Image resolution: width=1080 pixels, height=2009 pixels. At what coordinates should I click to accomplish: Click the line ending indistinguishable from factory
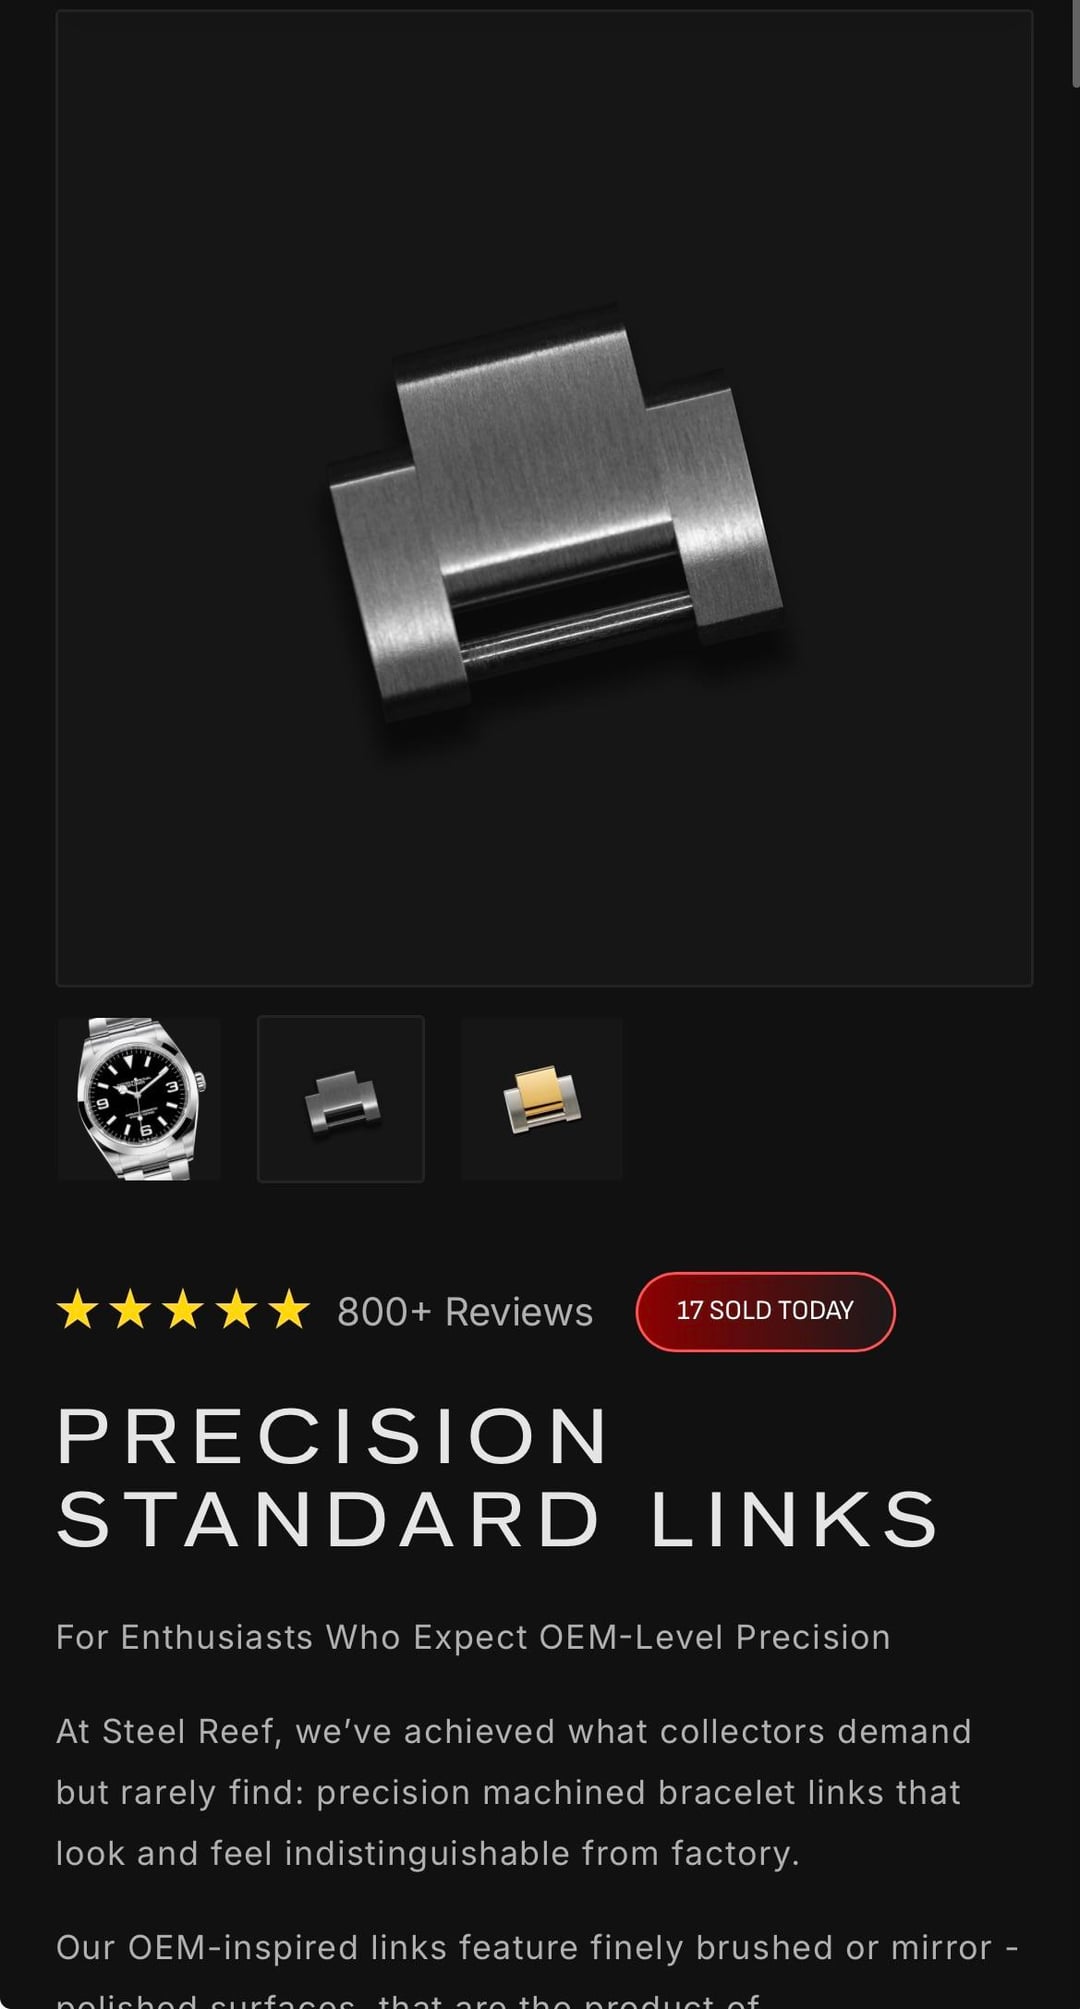428,1853
